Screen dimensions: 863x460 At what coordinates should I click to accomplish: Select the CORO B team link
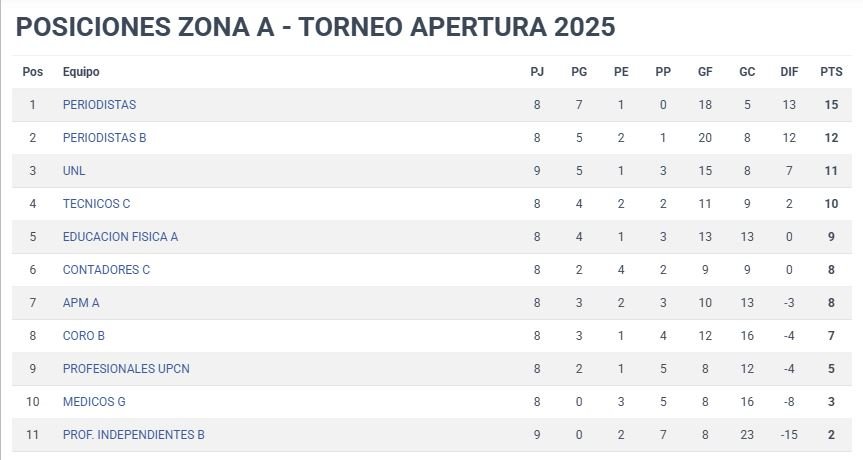pos(84,336)
